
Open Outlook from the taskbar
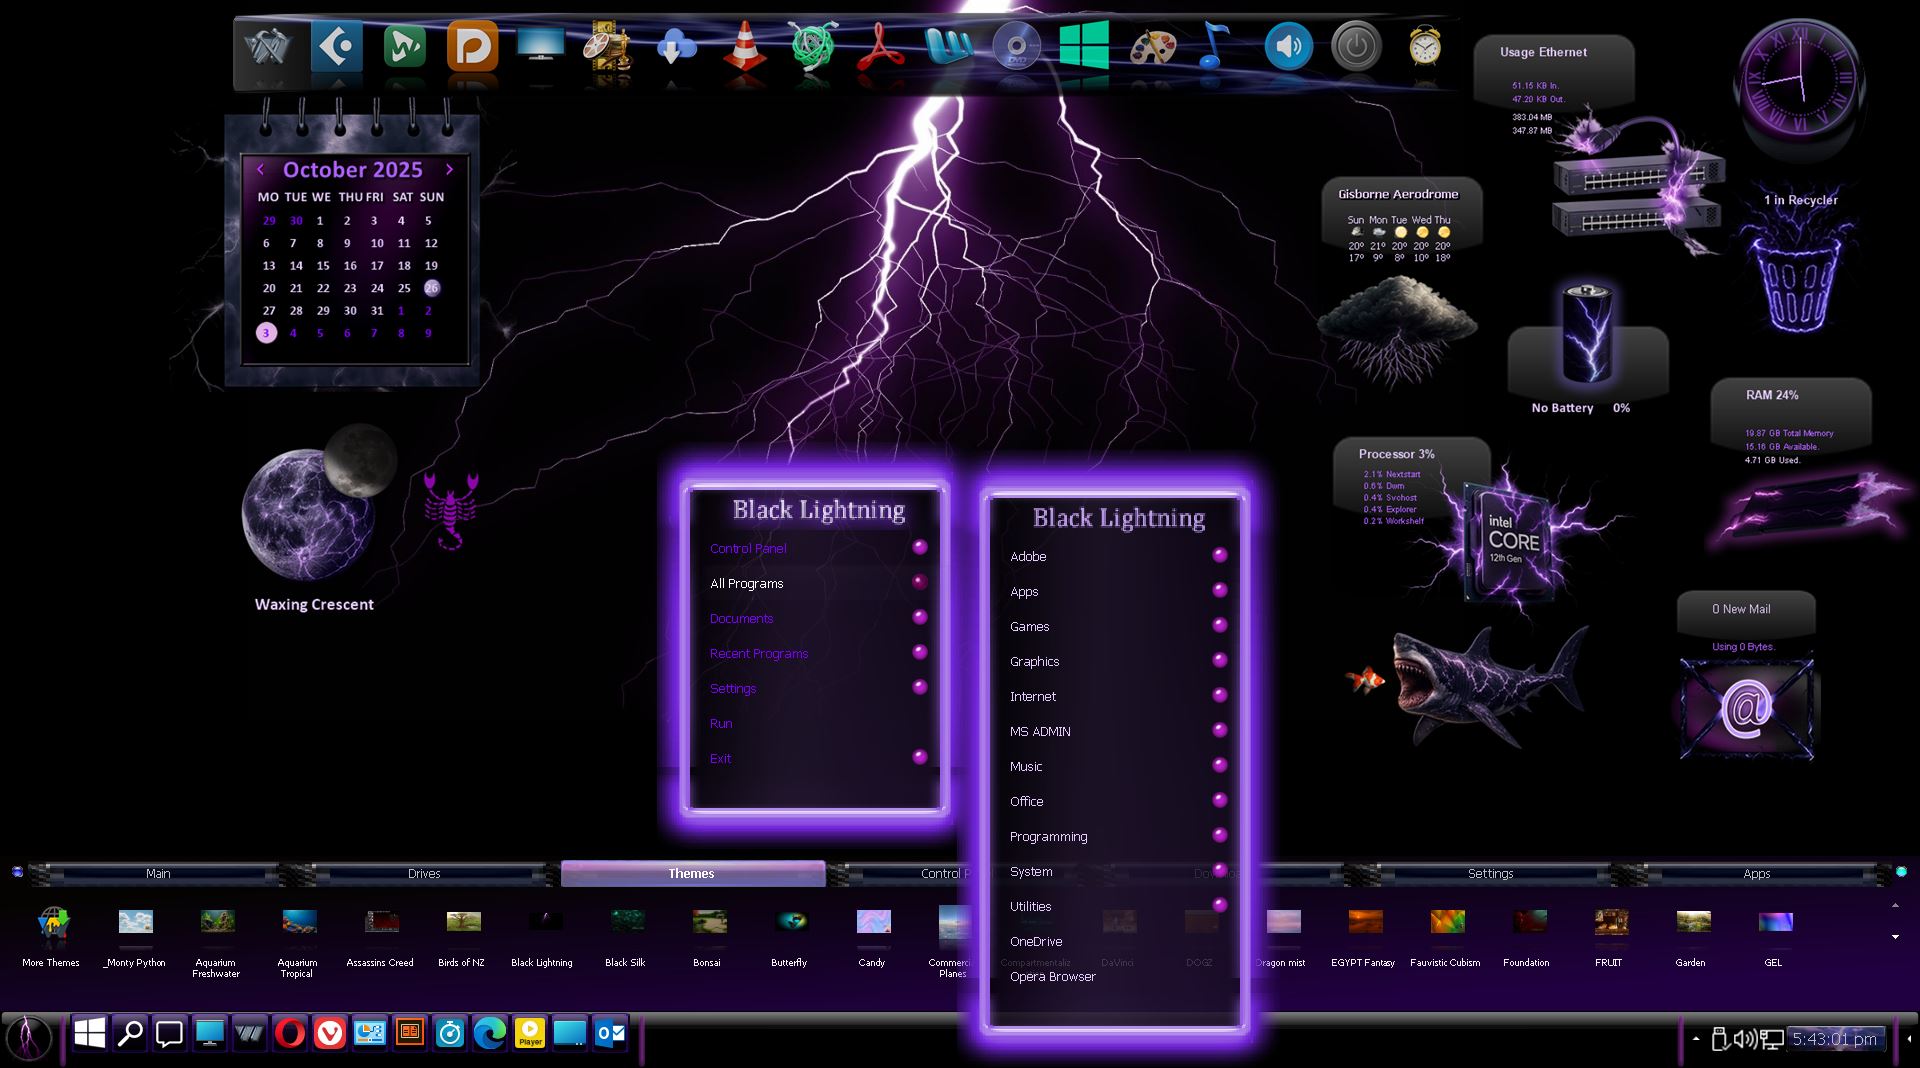click(610, 1033)
